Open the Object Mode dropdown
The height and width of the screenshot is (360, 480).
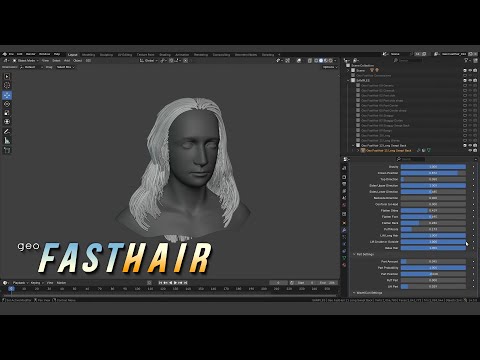pyautogui.click(x=26, y=61)
